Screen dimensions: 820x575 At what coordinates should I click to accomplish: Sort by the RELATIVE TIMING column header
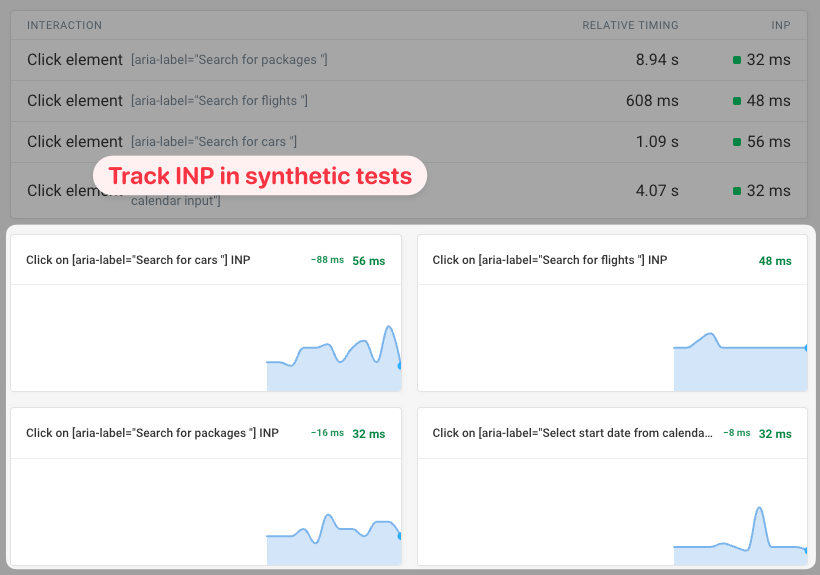coord(630,25)
